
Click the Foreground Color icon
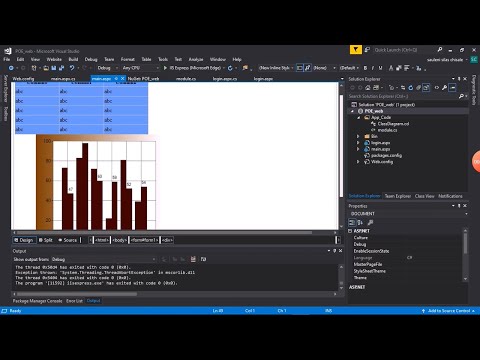pos(391,68)
